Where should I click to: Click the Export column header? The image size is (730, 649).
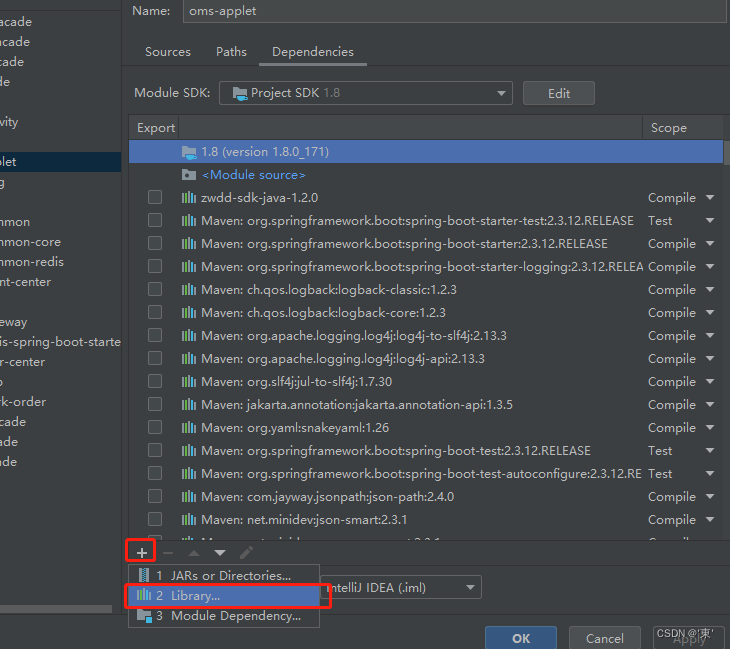(x=155, y=128)
